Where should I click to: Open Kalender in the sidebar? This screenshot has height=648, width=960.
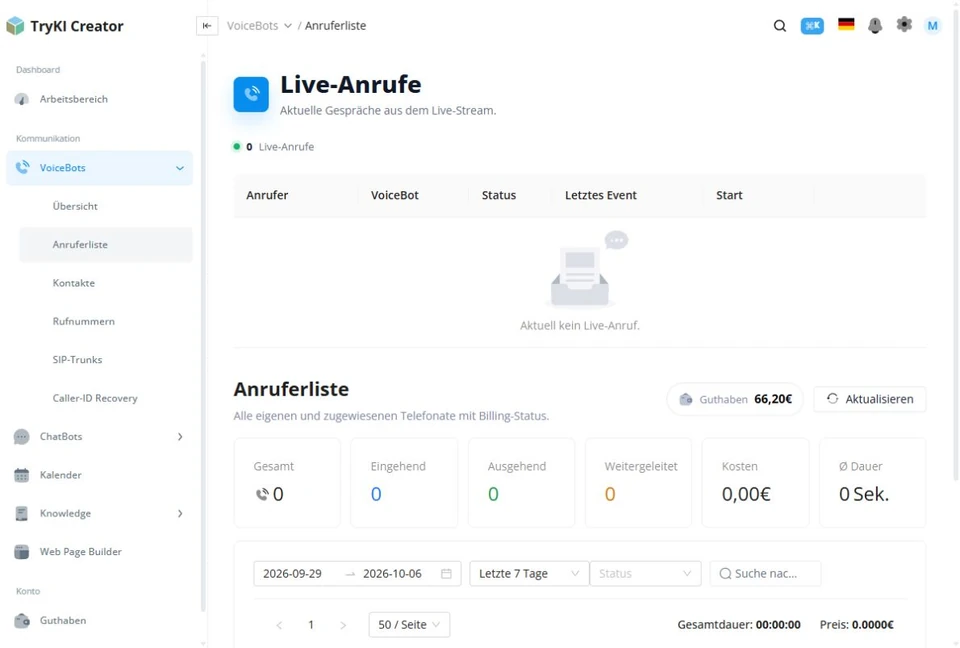(x=99, y=475)
